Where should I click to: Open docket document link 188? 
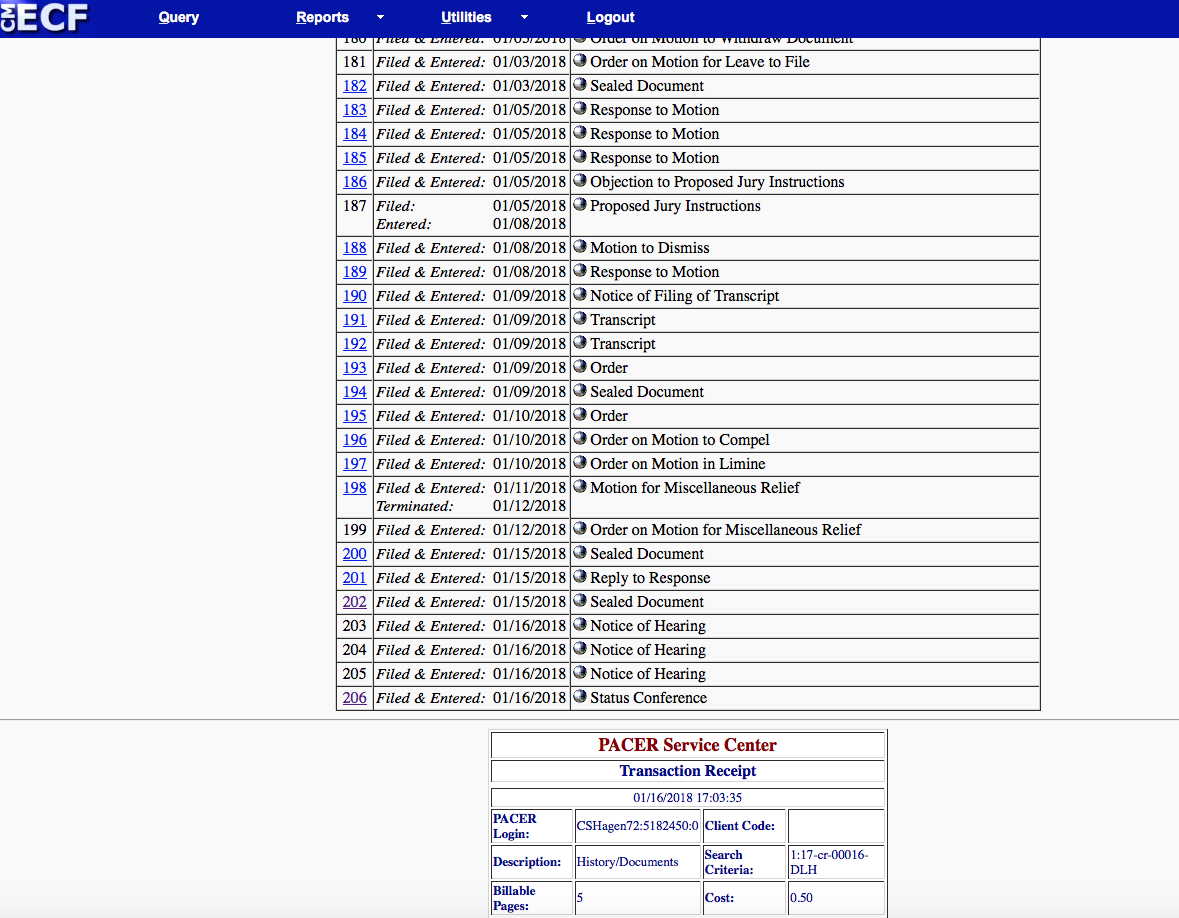pos(355,248)
